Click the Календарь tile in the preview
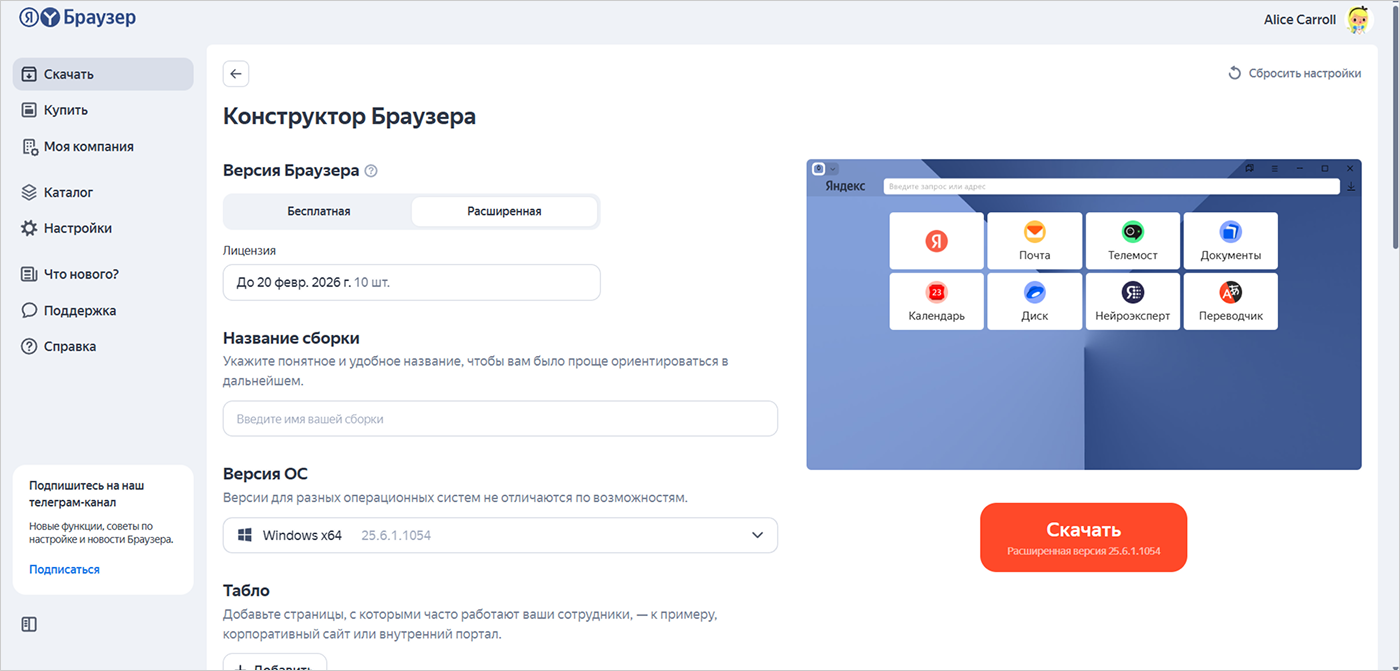This screenshot has width=1400, height=671. click(937, 301)
